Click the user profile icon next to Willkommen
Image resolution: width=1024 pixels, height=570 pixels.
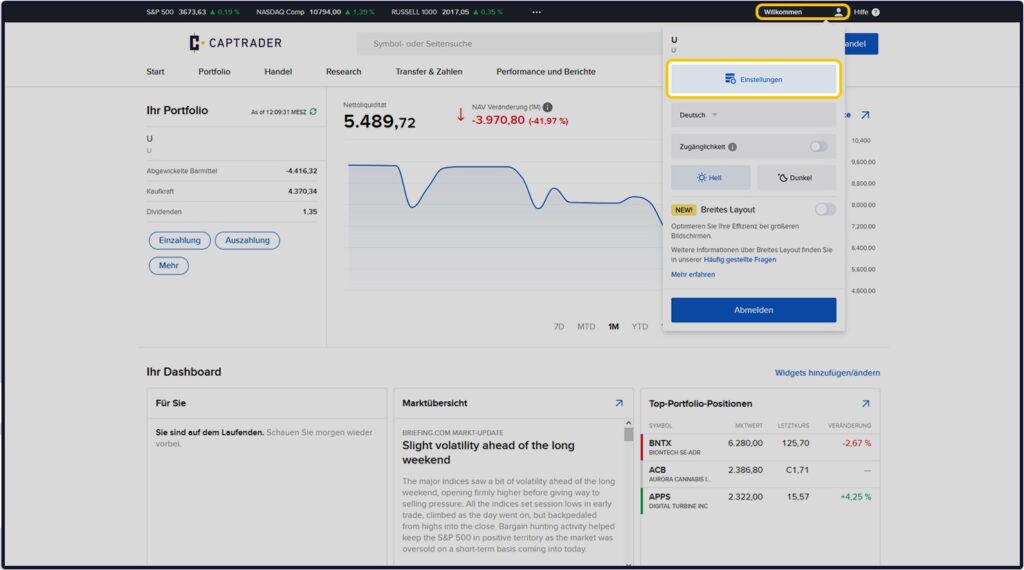coord(838,12)
